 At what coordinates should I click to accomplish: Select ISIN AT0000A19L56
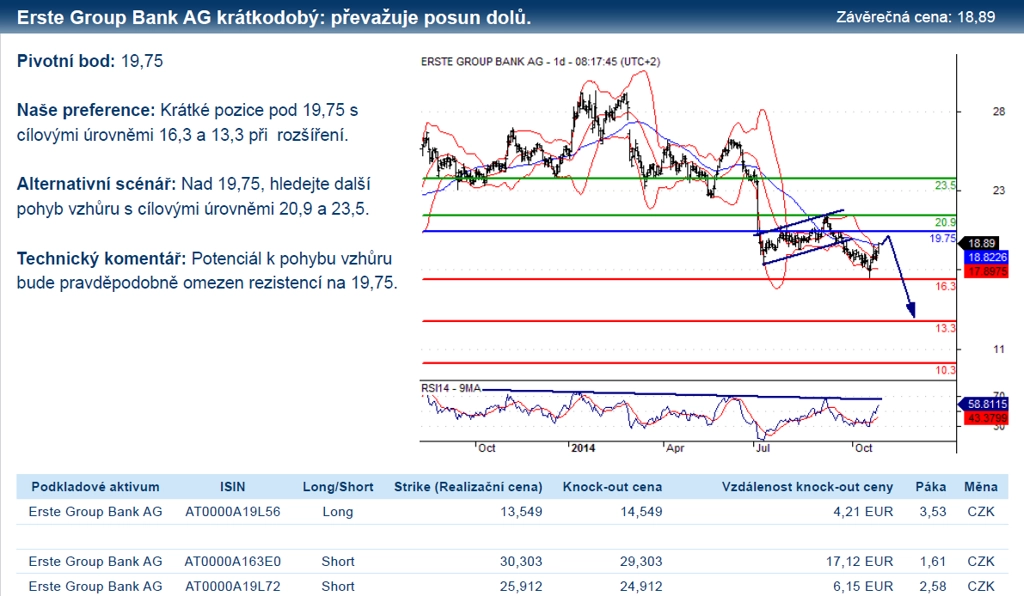[x=232, y=512]
